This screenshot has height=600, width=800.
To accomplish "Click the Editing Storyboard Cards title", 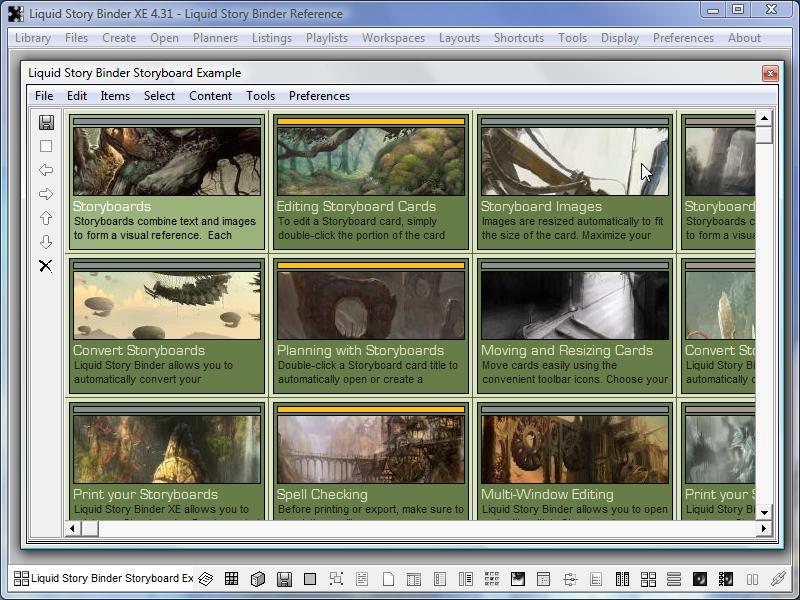I will pyautogui.click(x=356, y=207).
